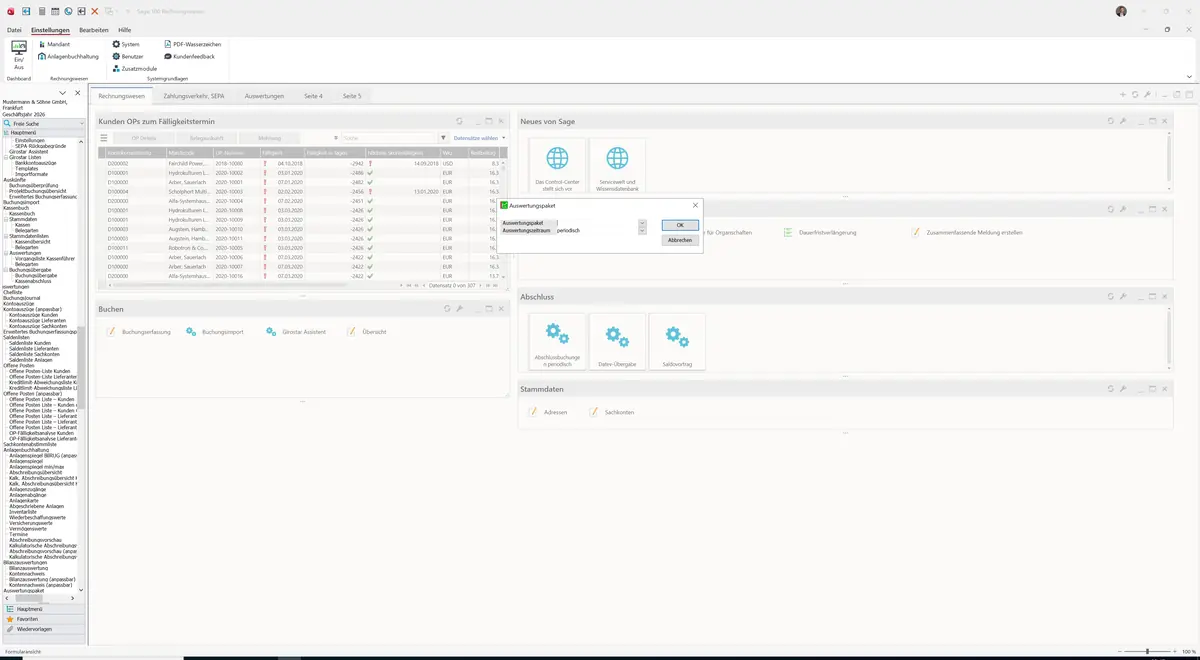Click the calculator icon in quick access toolbar
The width and height of the screenshot is (1200, 660).
[41, 11]
